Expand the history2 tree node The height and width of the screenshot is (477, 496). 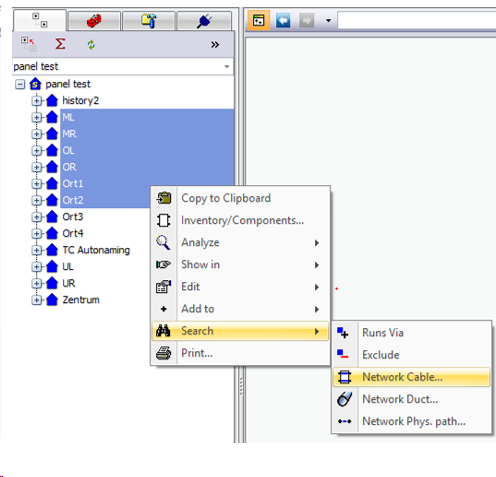click(36, 101)
